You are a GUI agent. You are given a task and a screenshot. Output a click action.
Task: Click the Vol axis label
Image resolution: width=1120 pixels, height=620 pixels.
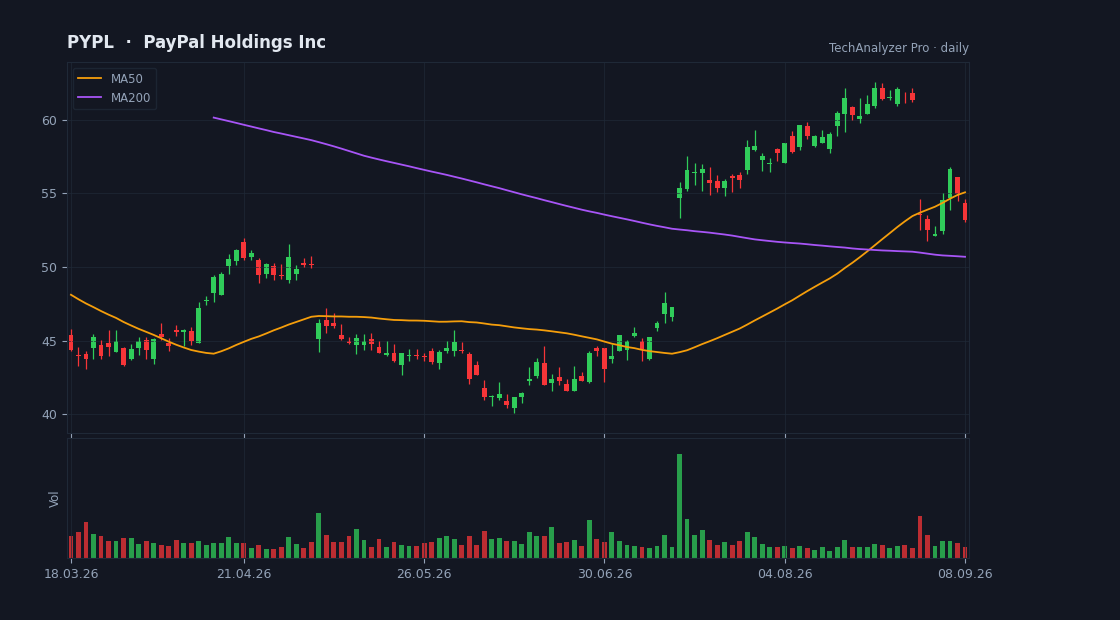(54, 499)
